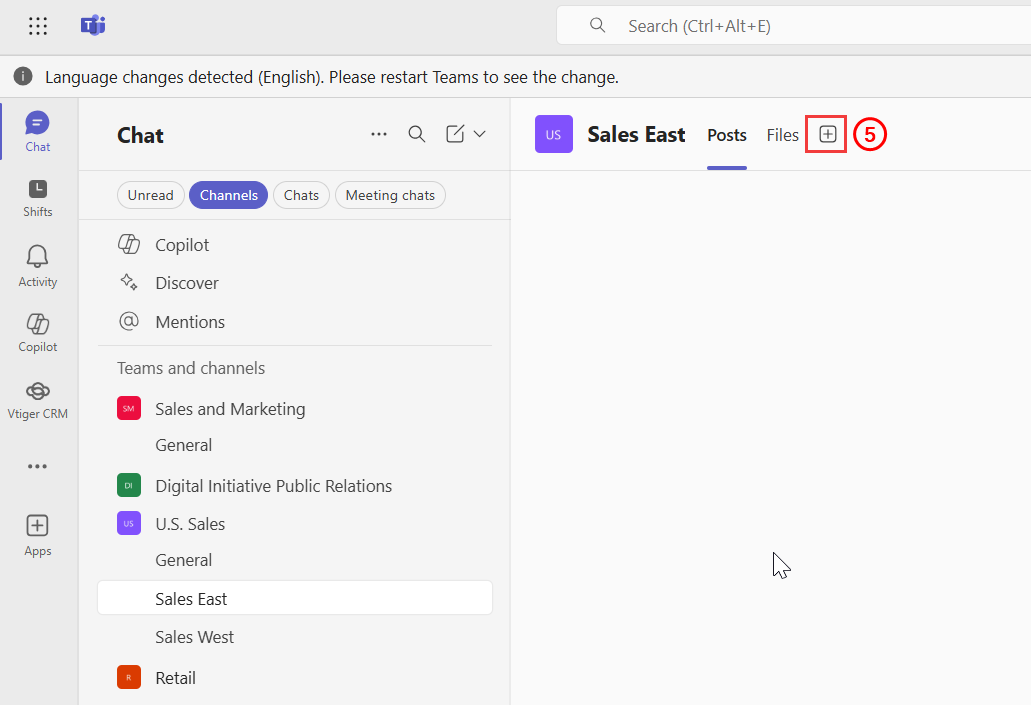The width and height of the screenshot is (1031, 705).
Task: Switch to the Files tab
Action: pyautogui.click(x=782, y=135)
